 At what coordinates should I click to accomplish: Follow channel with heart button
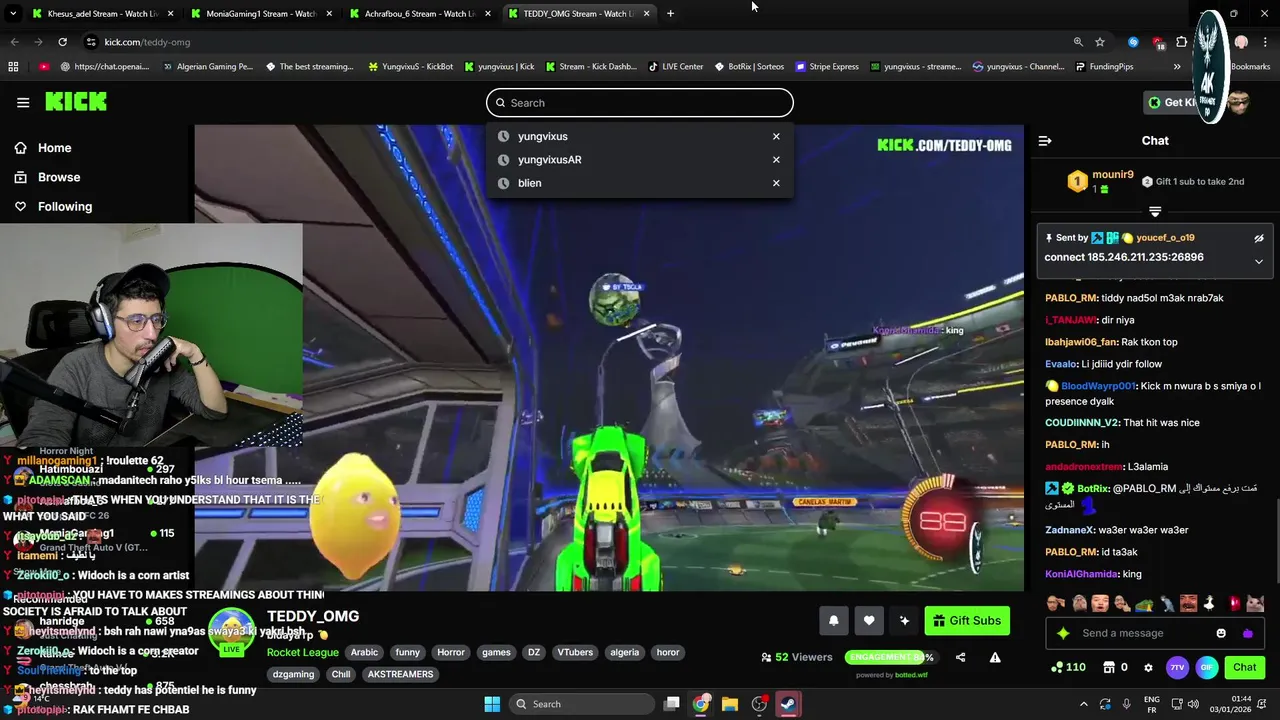(x=869, y=621)
